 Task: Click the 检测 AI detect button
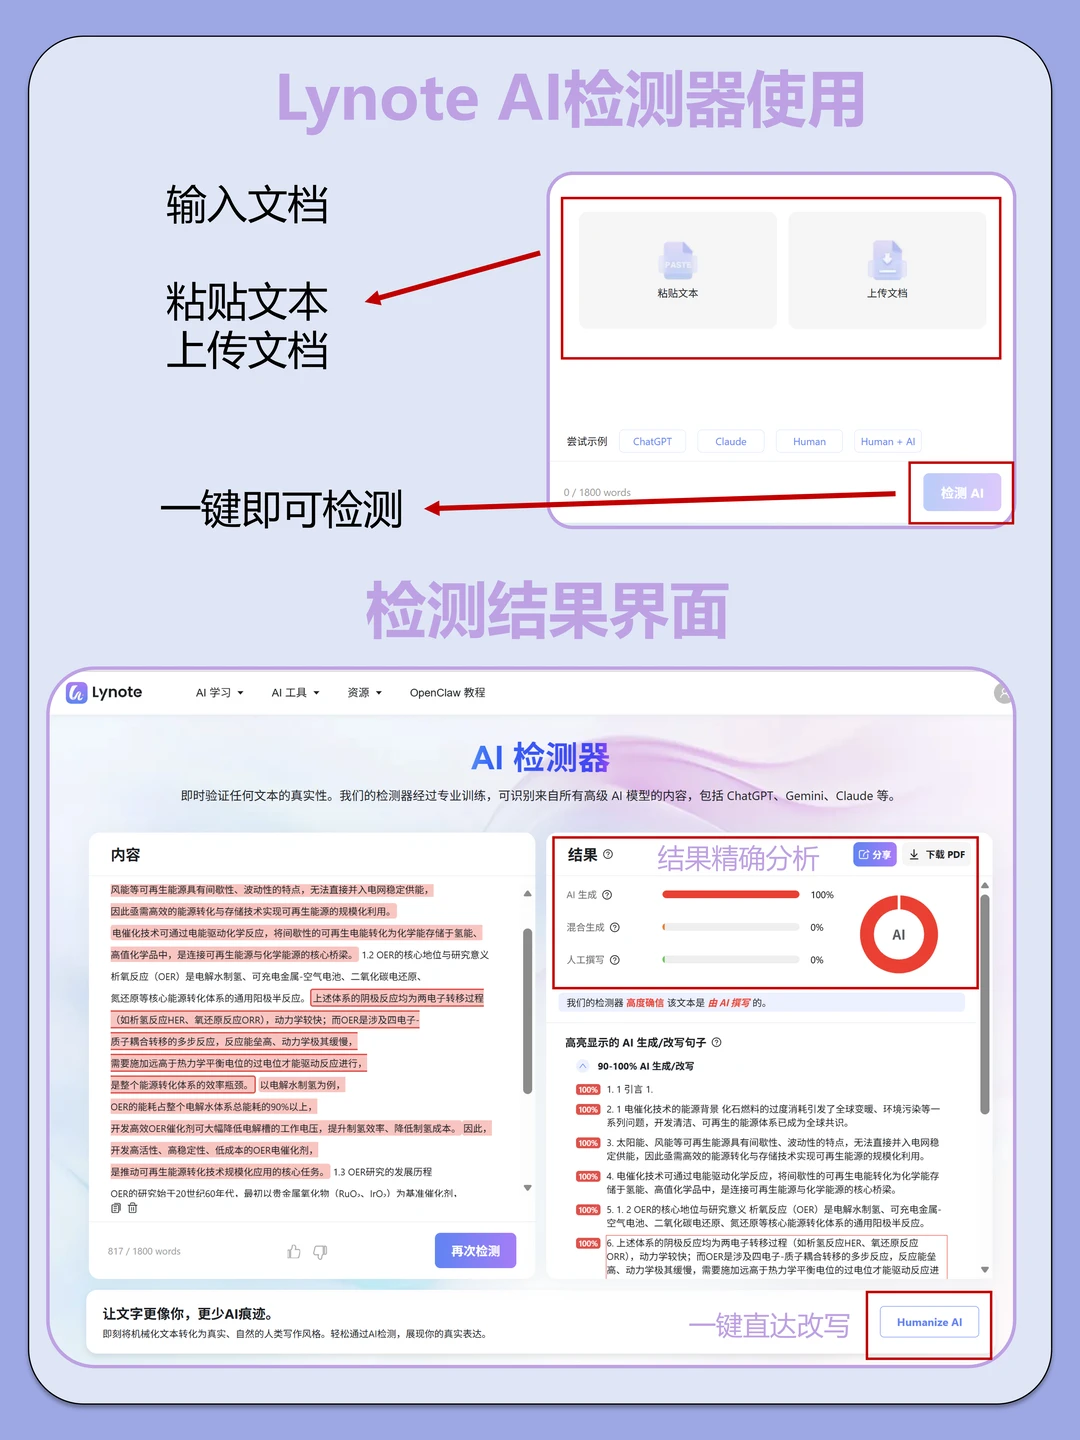pos(962,493)
